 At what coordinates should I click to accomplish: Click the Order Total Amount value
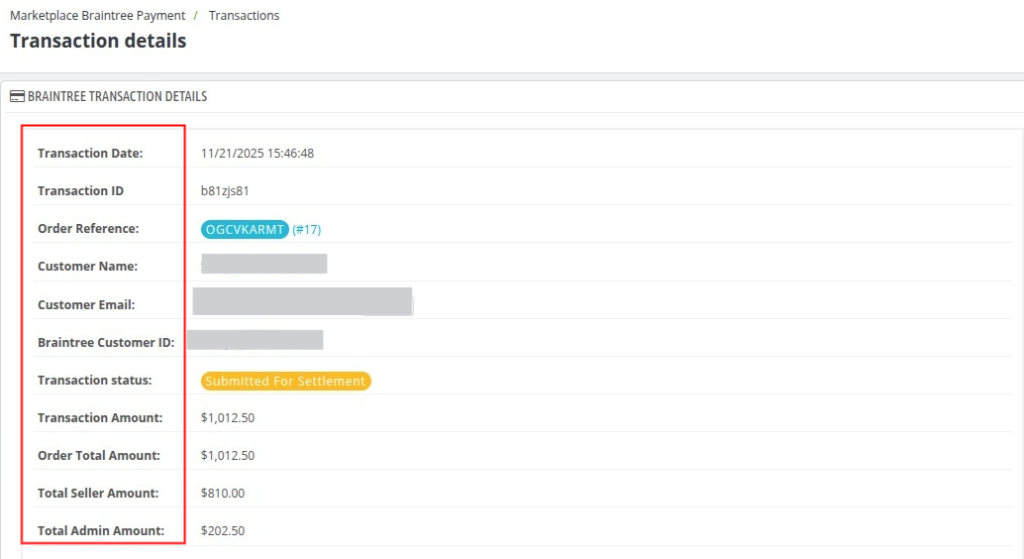tap(227, 456)
